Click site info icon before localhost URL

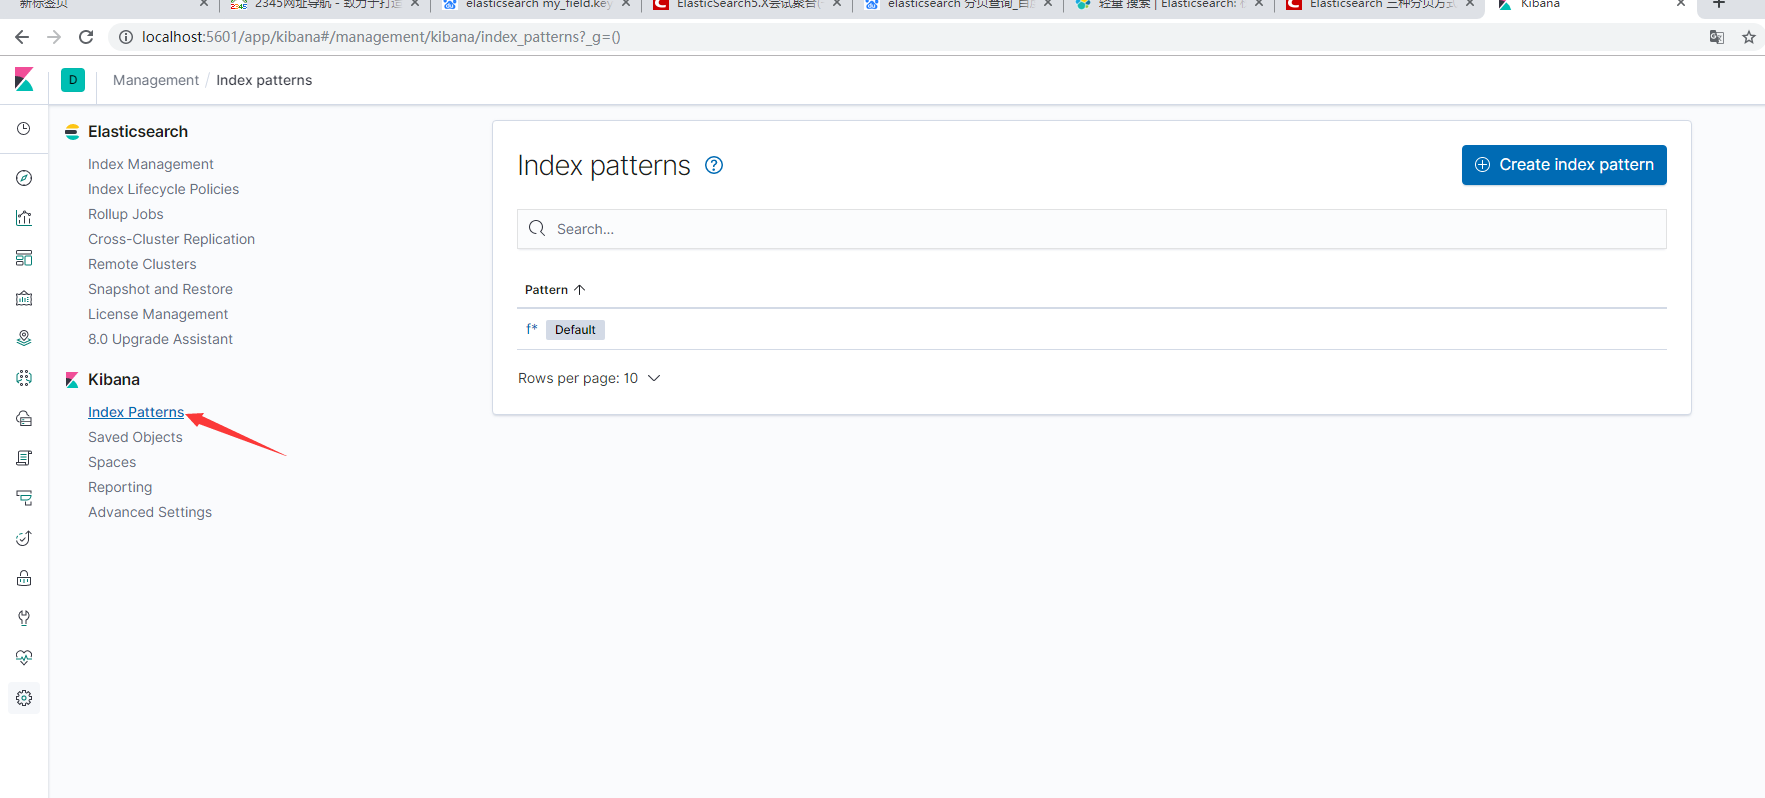[x=126, y=37]
